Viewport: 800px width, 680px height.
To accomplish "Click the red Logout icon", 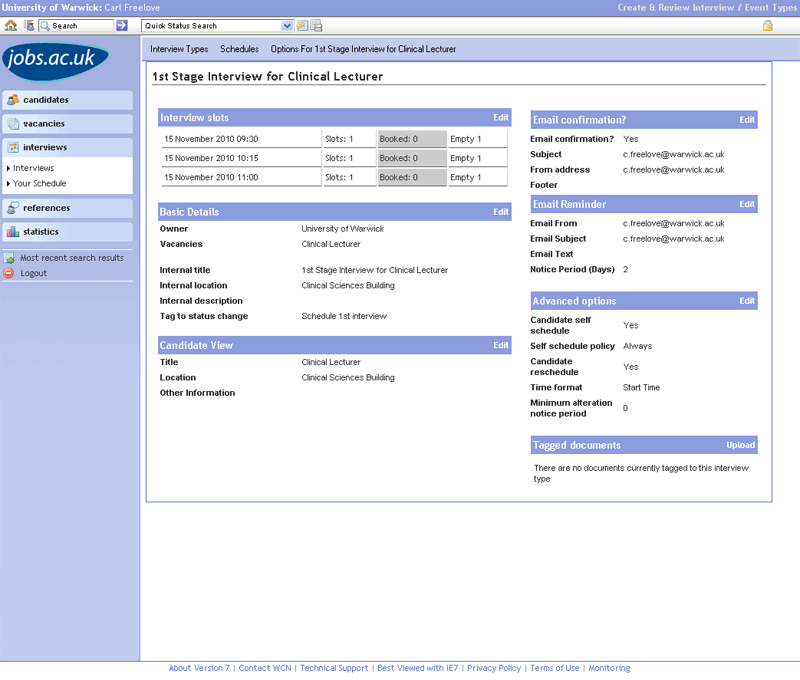I will coord(9,273).
